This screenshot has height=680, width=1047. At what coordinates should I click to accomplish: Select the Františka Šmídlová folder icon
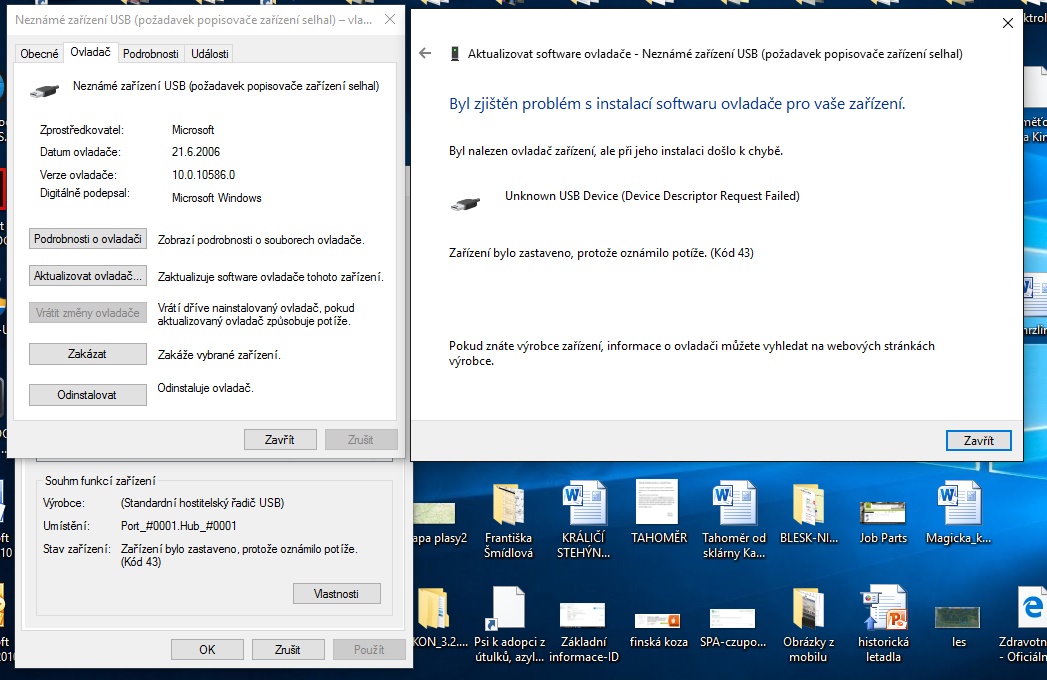pos(509,522)
